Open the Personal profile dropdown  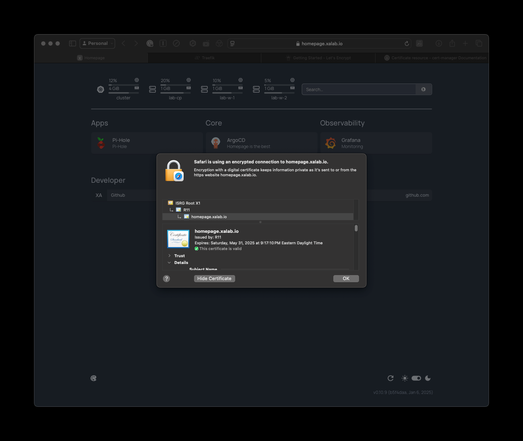point(97,43)
